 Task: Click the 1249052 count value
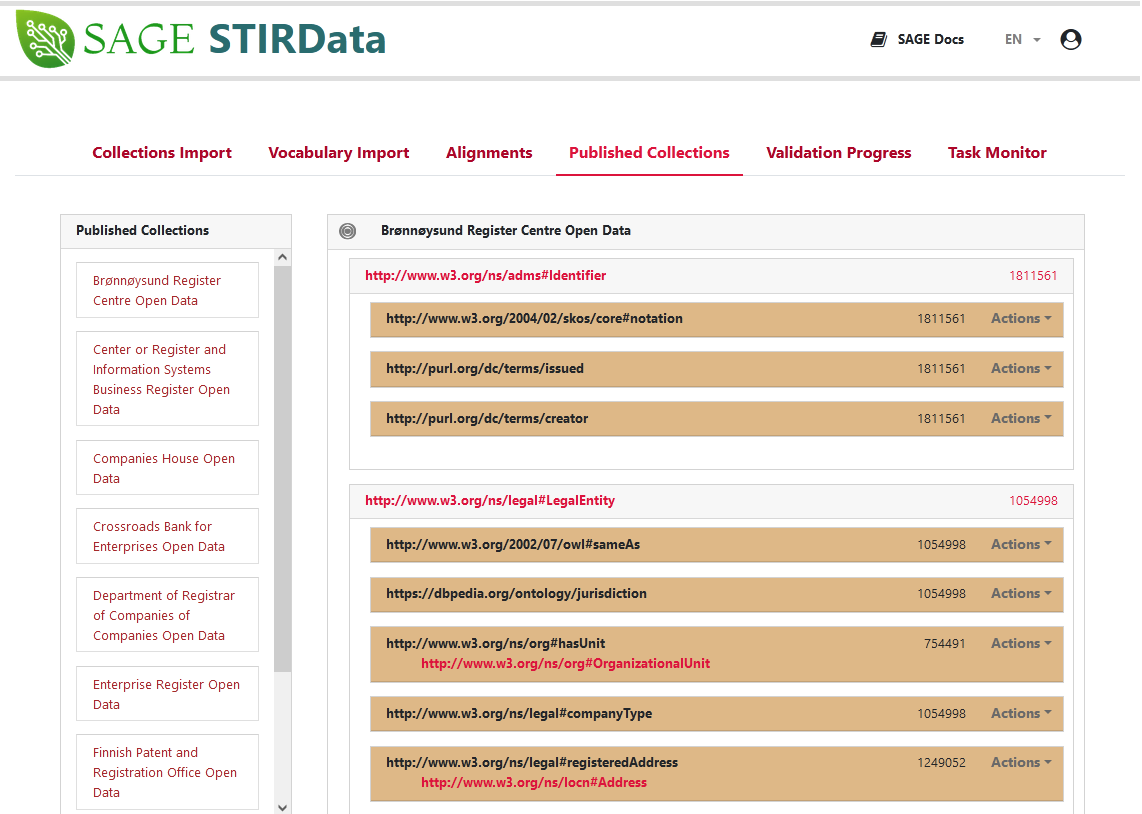click(x=941, y=762)
